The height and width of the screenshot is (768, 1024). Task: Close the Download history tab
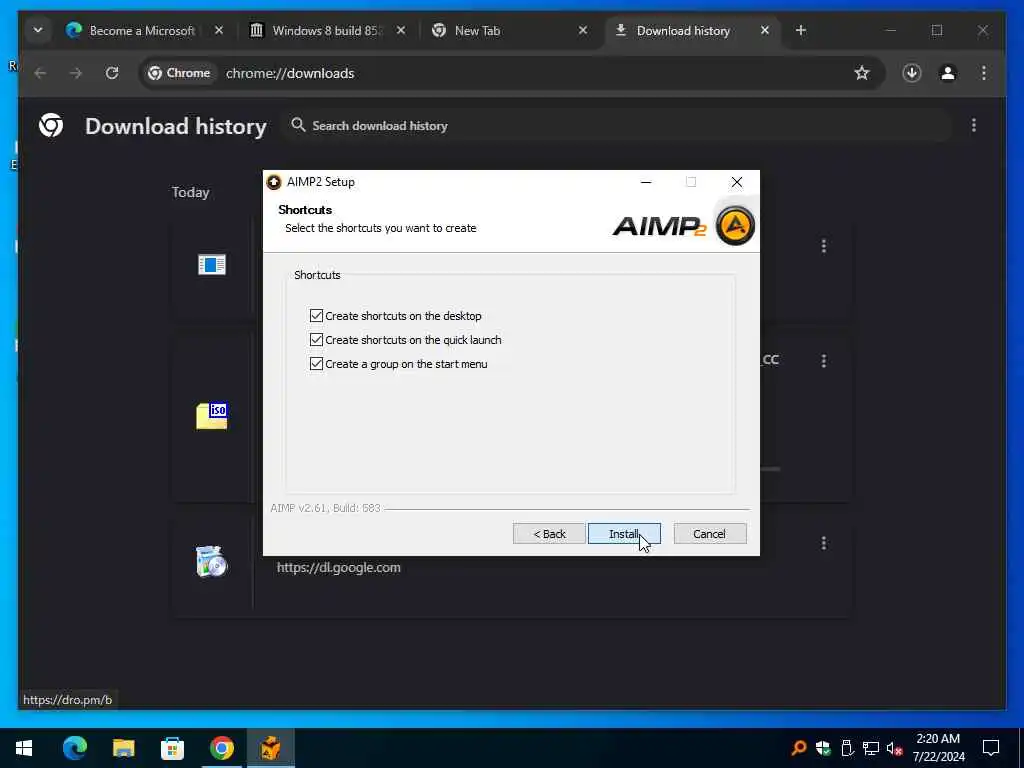[x=765, y=31]
